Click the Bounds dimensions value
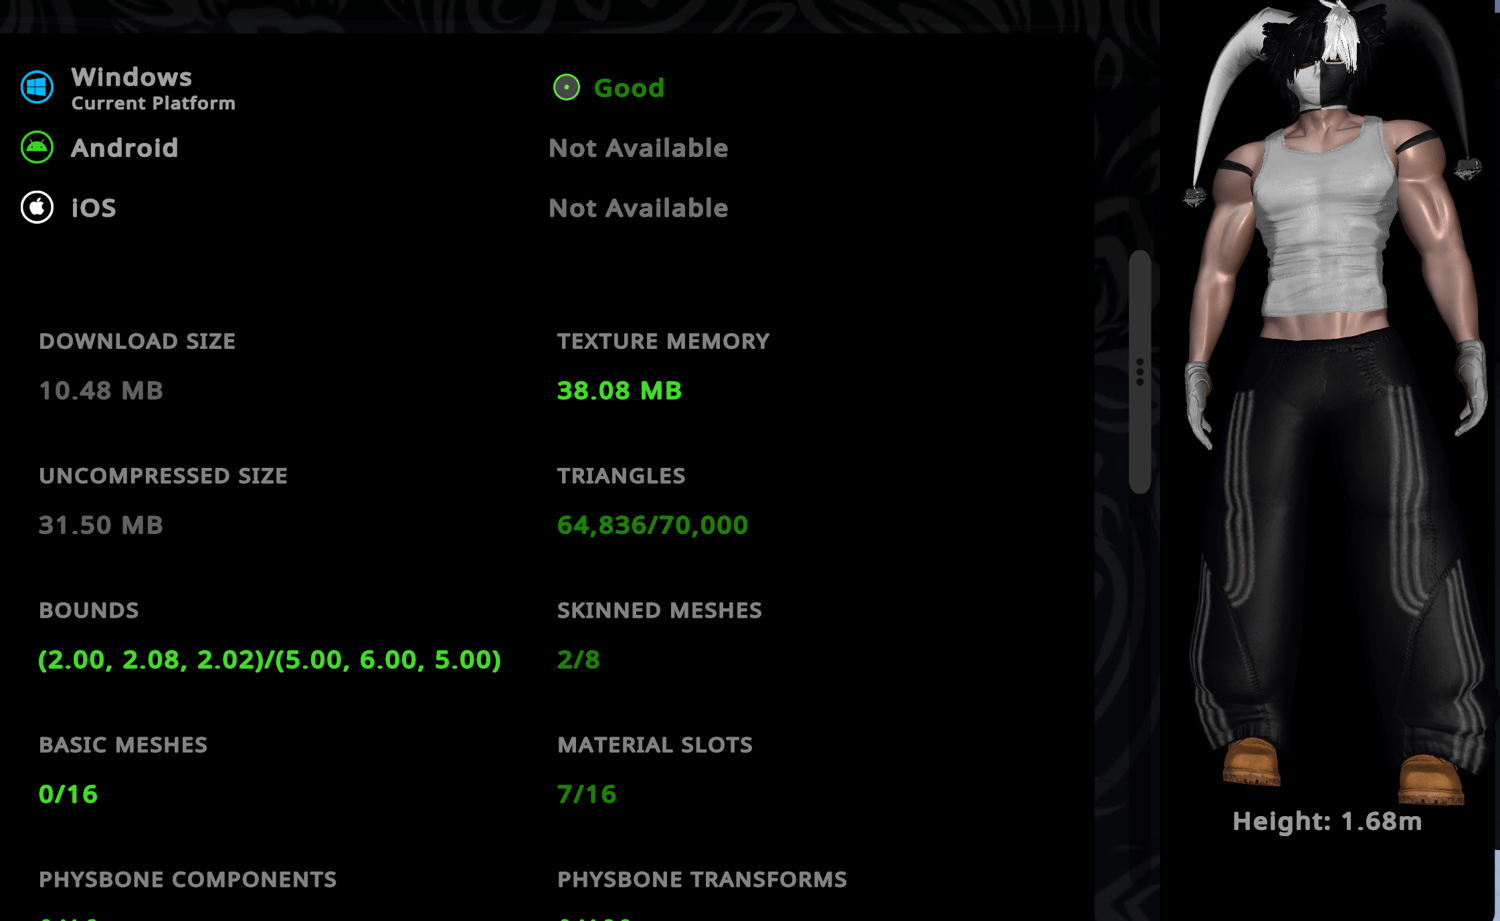The width and height of the screenshot is (1500, 921). click(269, 660)
